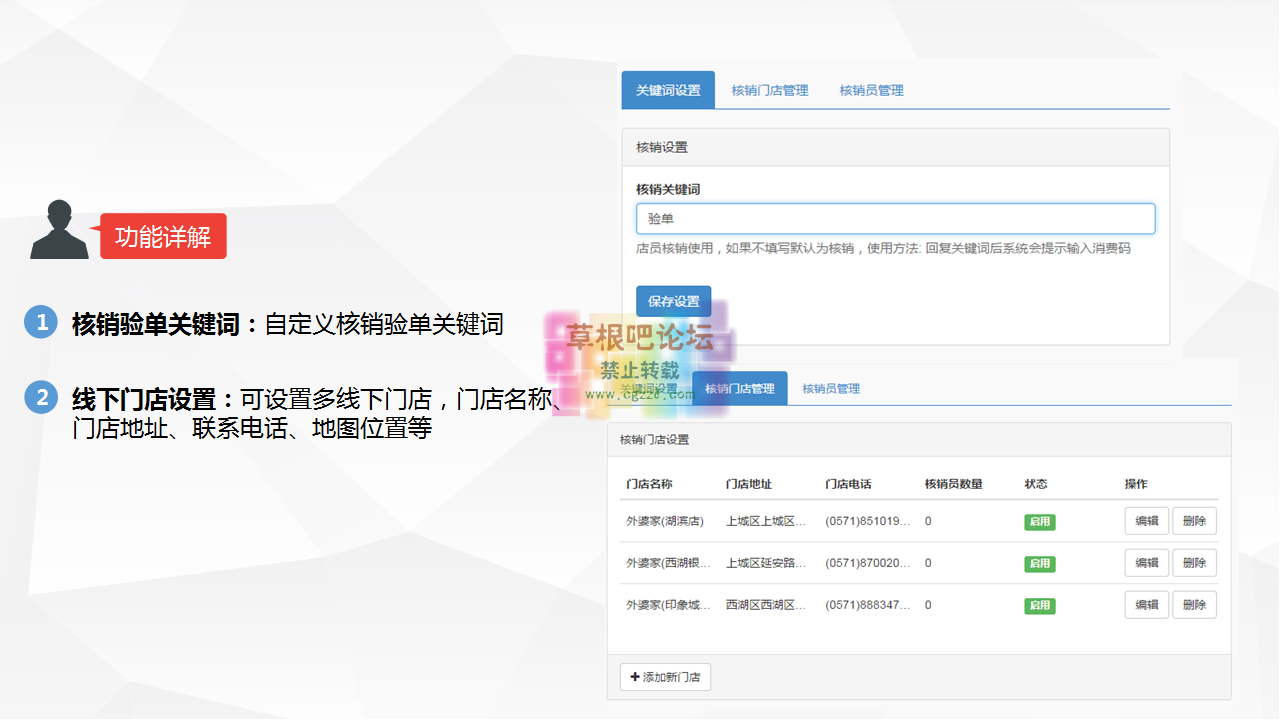This screenshot has height=720, width=1280.
Task: Edit the 外婆家(湖滨店) store entry
Action: (1146, 521)
